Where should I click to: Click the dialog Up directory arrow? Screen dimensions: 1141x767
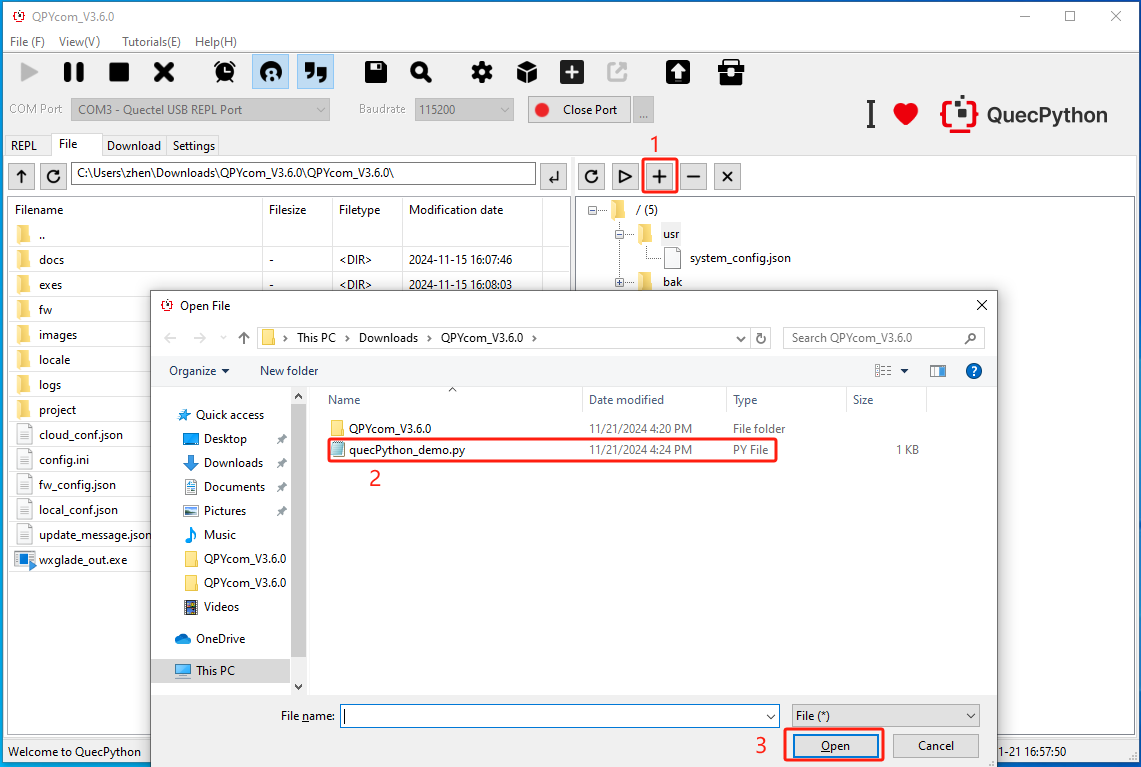tap(244, 338)
